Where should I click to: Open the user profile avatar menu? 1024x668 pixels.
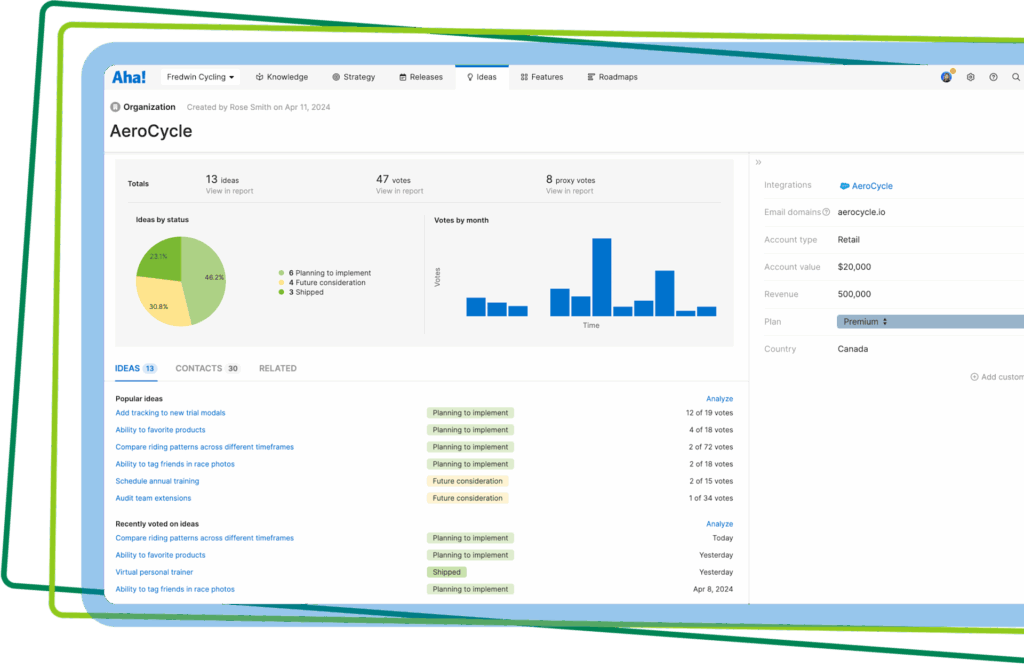pos(946,77)
